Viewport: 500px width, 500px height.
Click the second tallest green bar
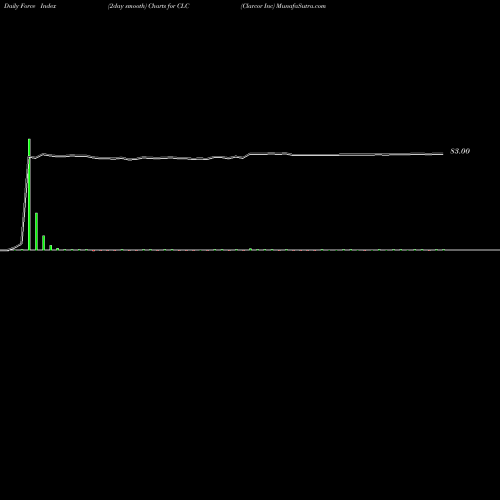36,231
